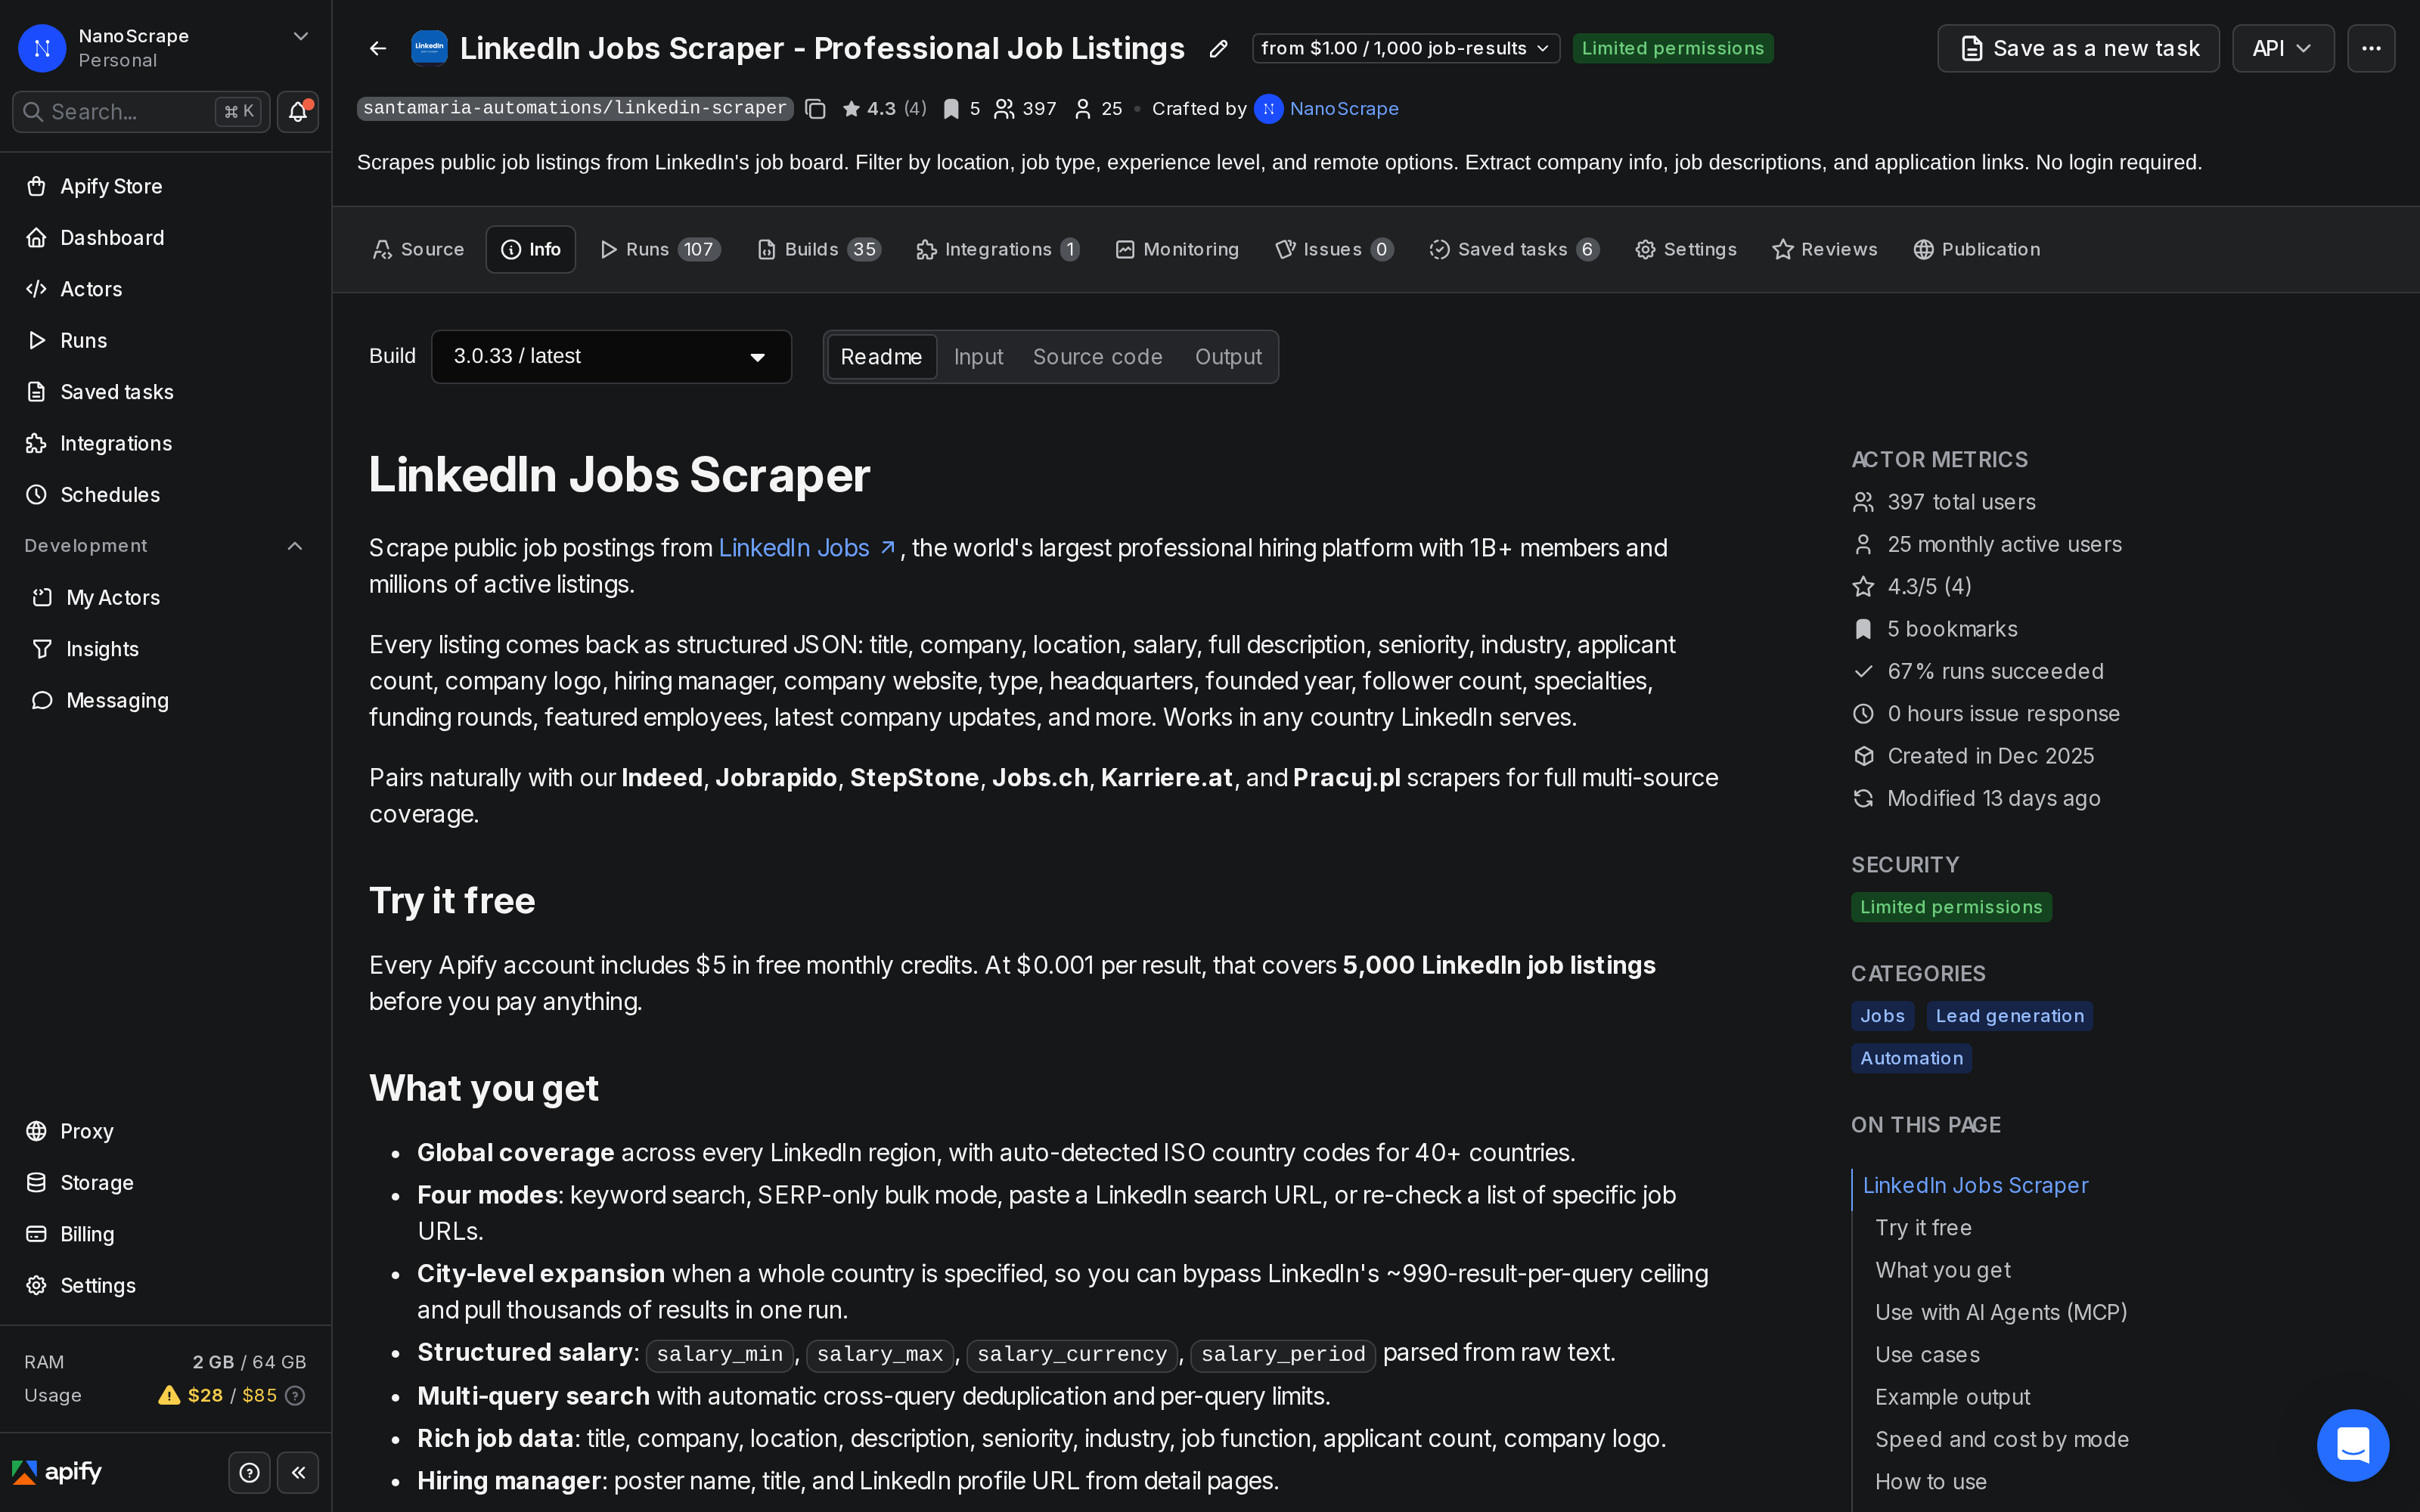Image resolution: width=2420 pixels, height=1512 pixels.
Task: Click the Jobs category tag
Action: tap(1882, 1016)
